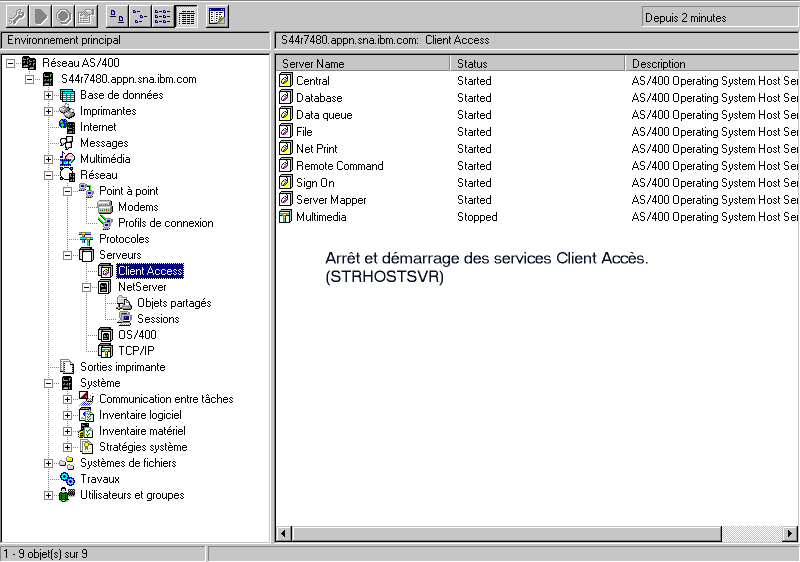The width and height of the screenshot is (800, 562).
Task: Click the TCP/IP server icon
Action: [x=105, y=351]
